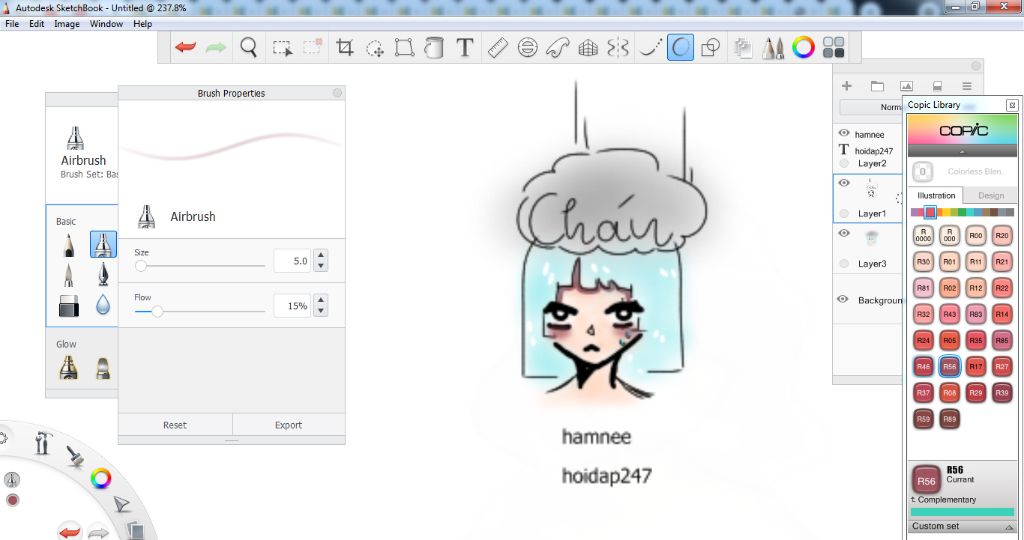Open the Draw Styles shapes tool
The width and height of the screenshot is (1024, 540).
[x=710, y=47]
